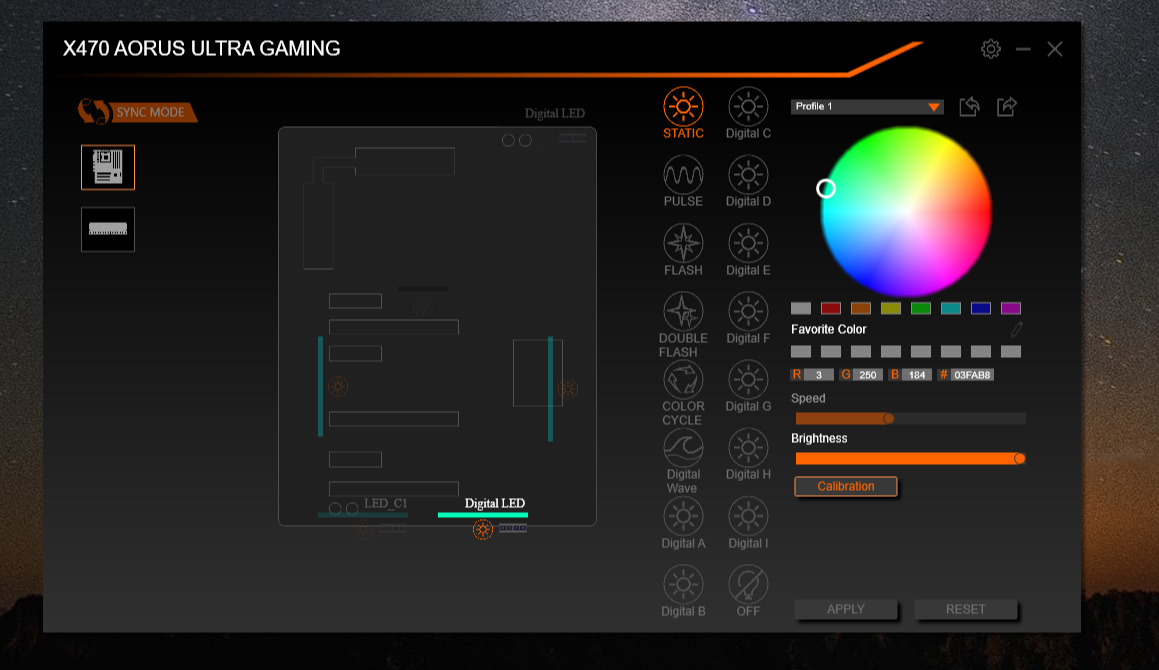
Task: Select the first Favorite Color slot
Action: point(801,351)
